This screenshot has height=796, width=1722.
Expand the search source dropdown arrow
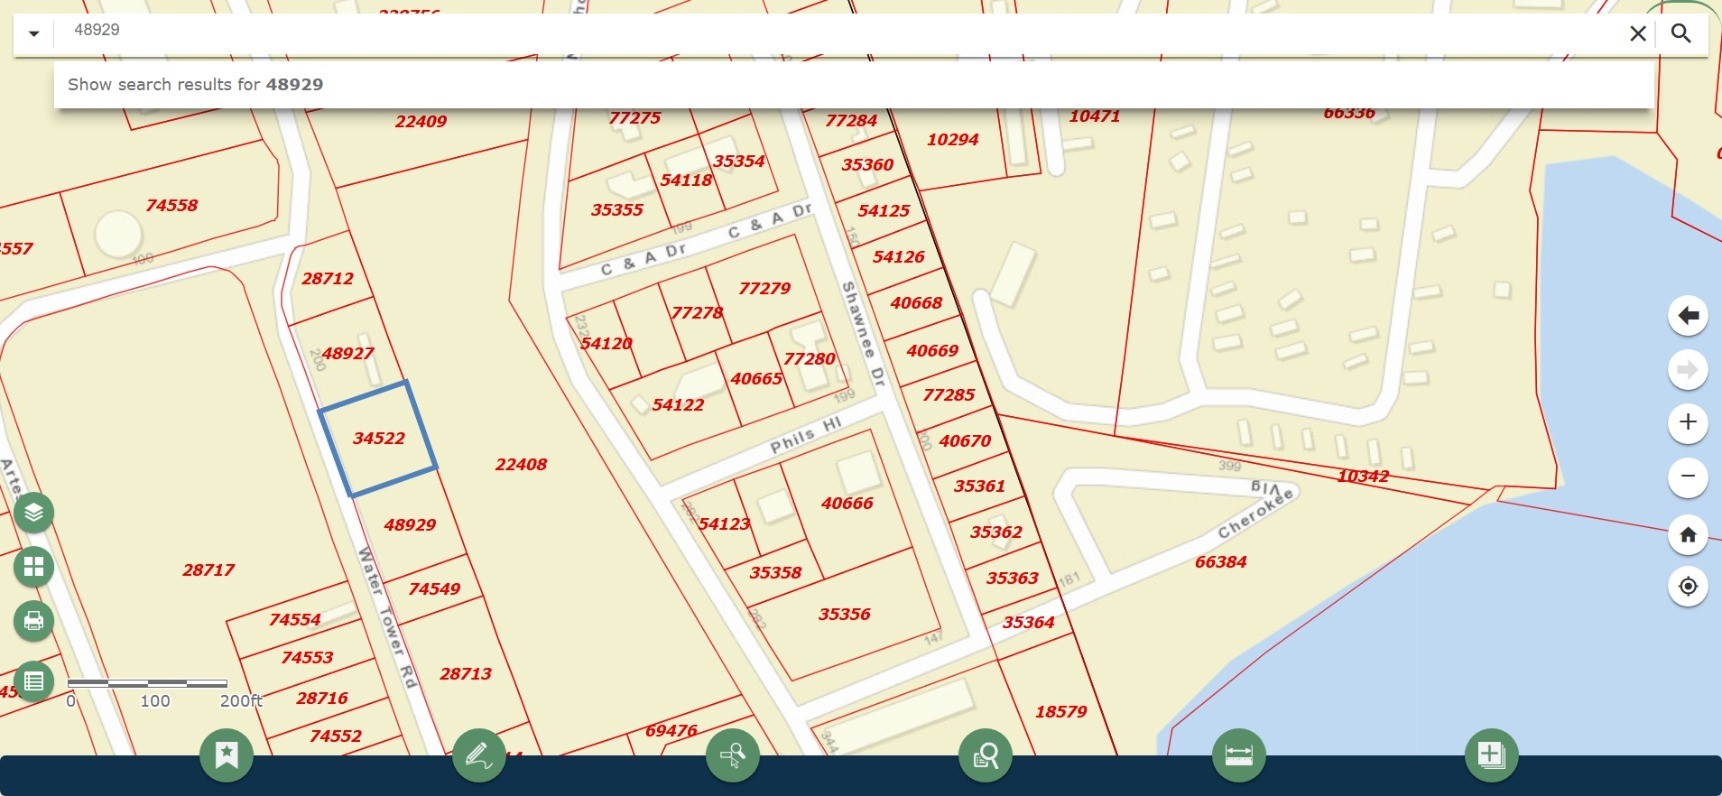click(x=34, y=34)
